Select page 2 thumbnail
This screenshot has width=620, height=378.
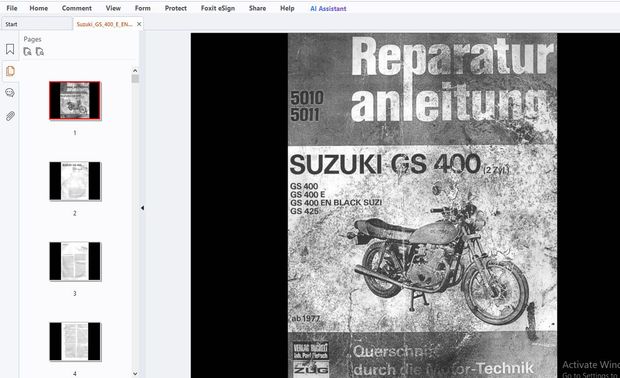pos(75,181)
